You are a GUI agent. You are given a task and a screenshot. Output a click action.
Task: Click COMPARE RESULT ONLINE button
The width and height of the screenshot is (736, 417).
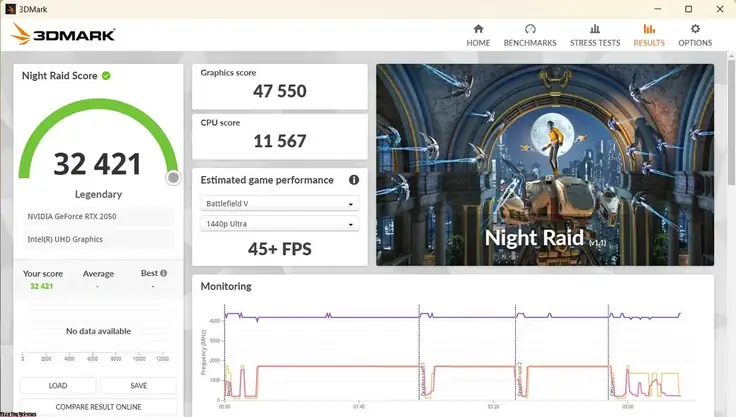[99, 407]
